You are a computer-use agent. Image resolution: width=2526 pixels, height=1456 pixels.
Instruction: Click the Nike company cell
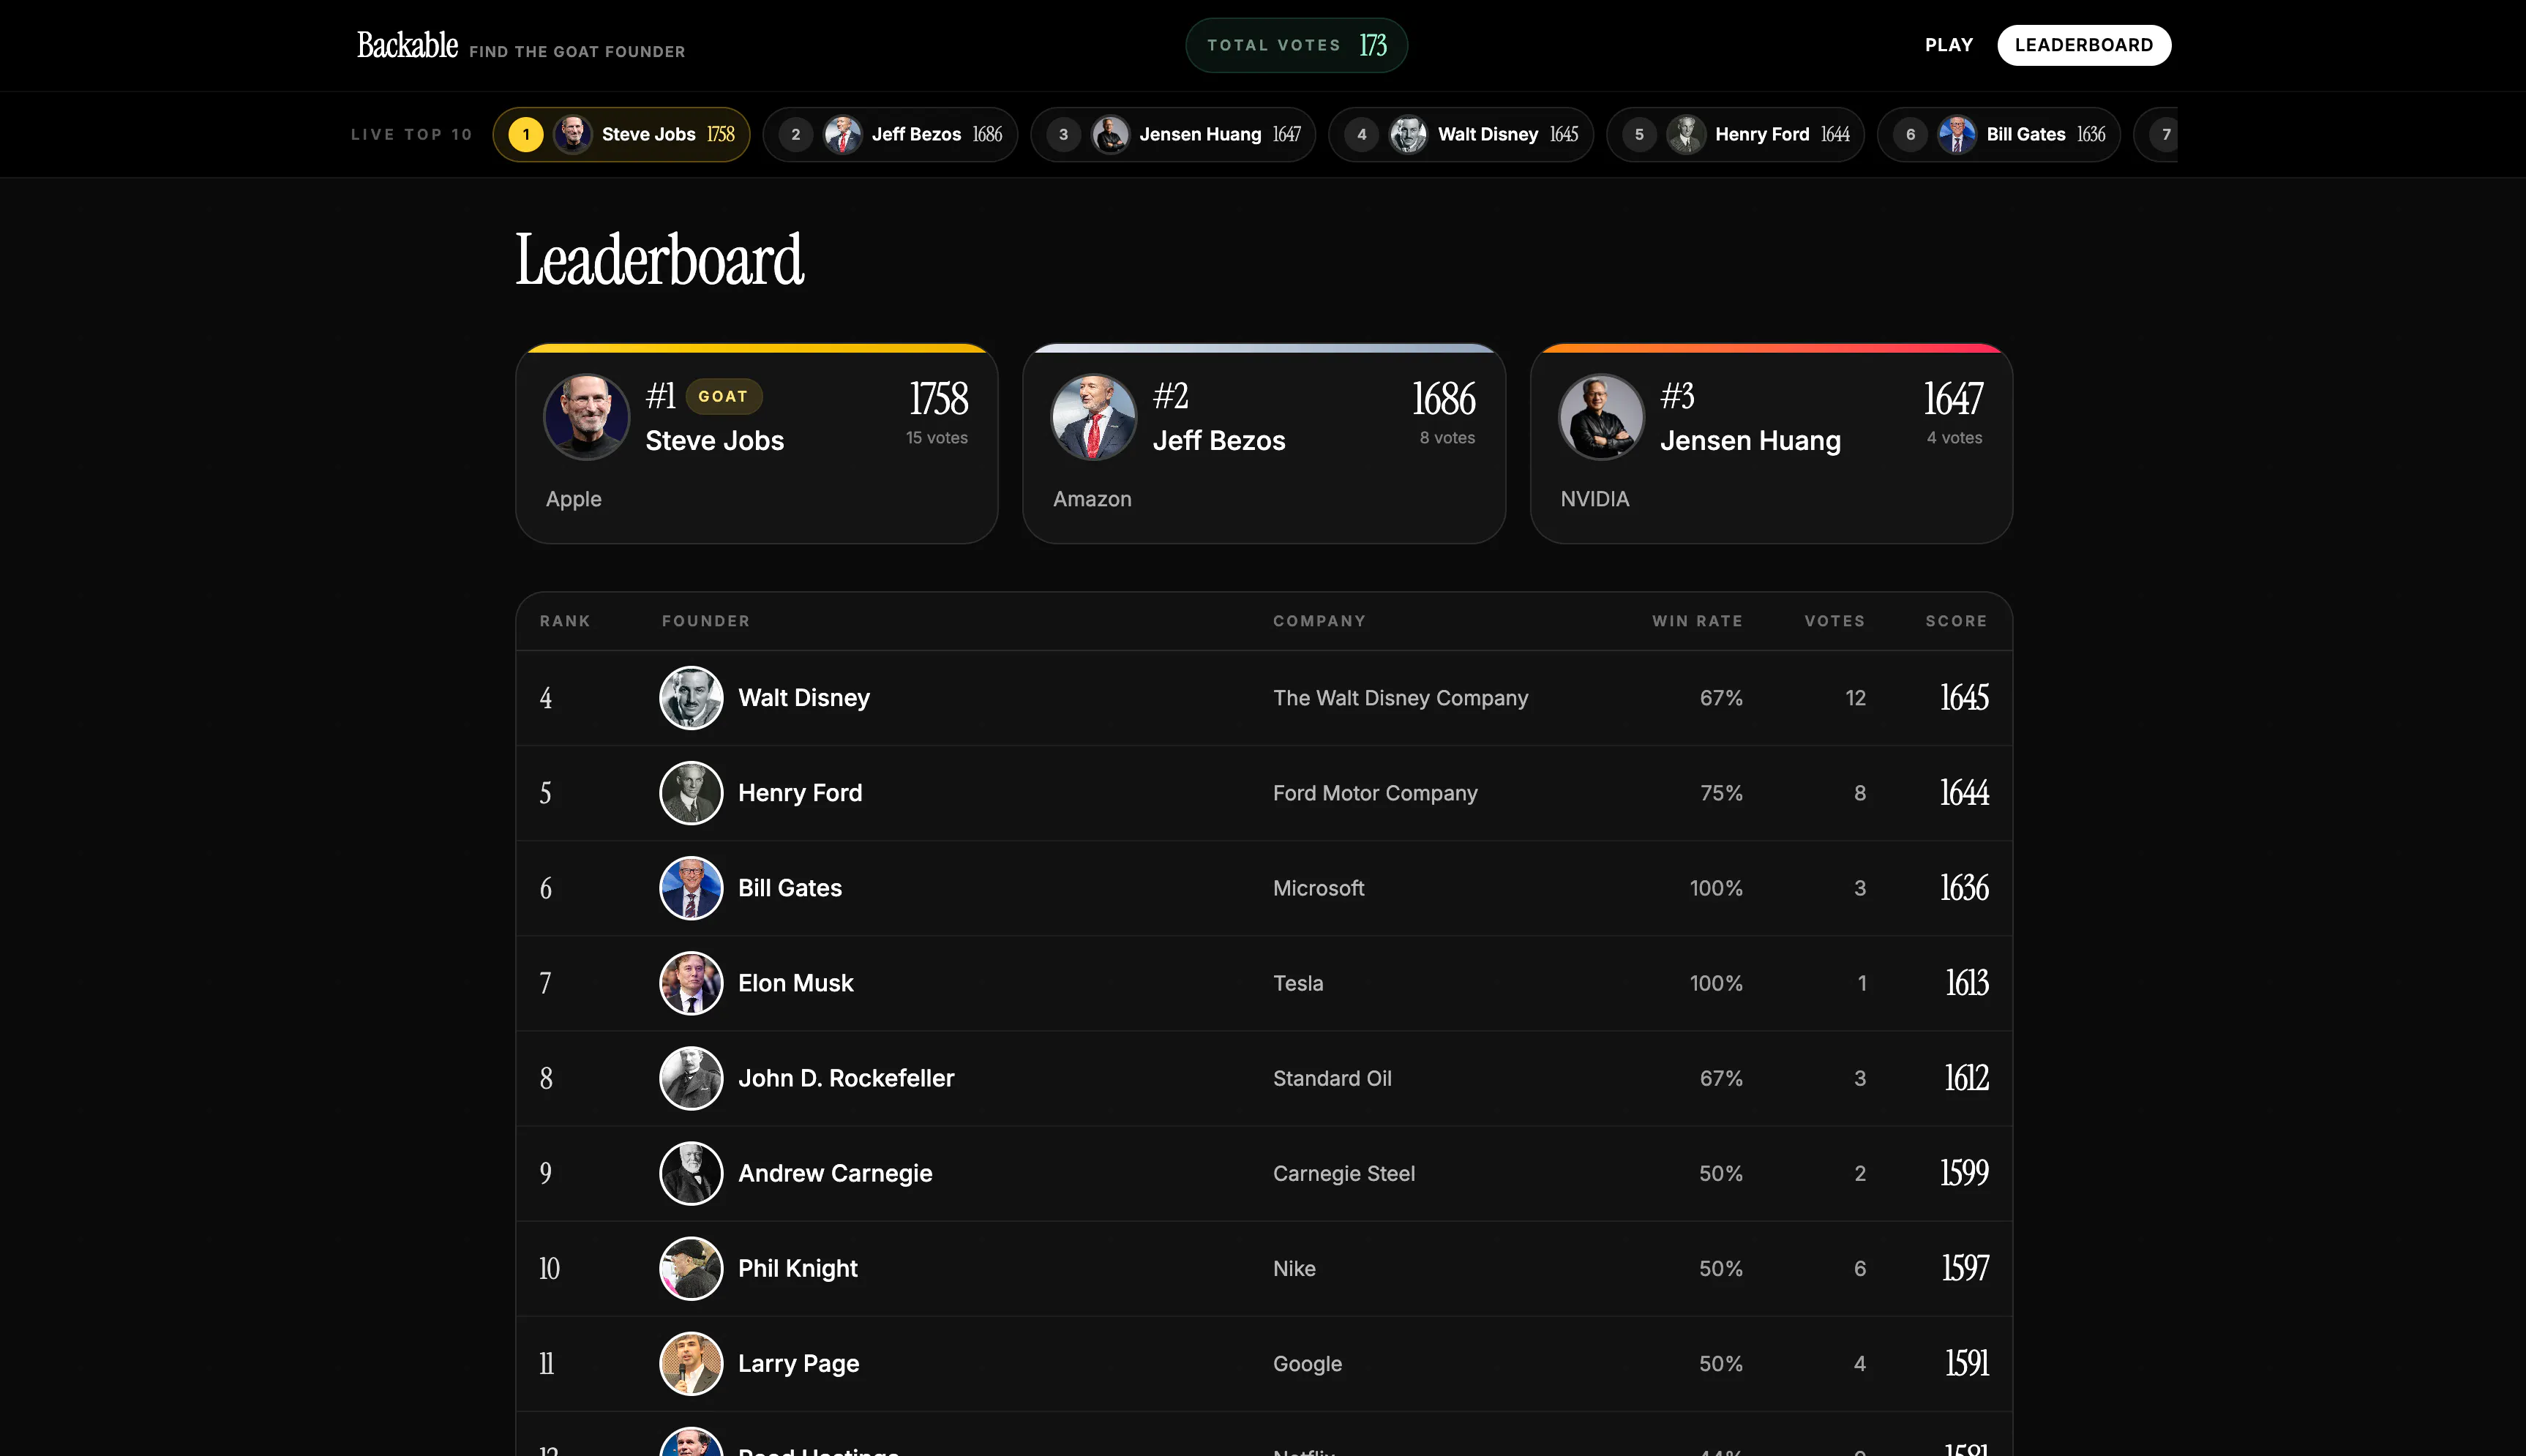coord(1294,1268)
